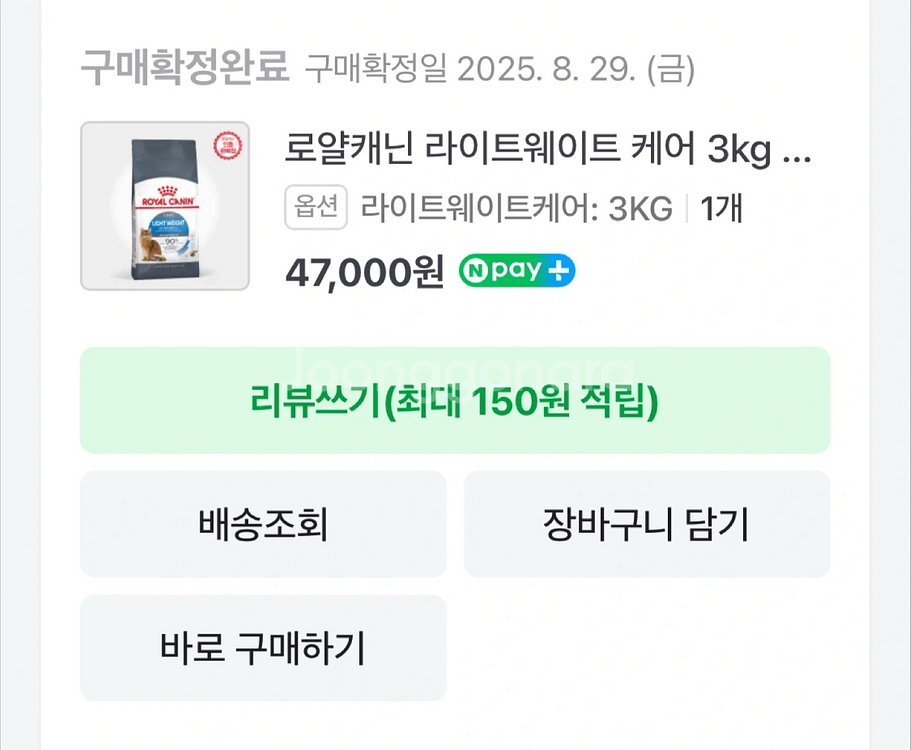911x750 pixels.
Task: Write a review with 리뷰쓰기 button
Action: (x=455, y=400)
